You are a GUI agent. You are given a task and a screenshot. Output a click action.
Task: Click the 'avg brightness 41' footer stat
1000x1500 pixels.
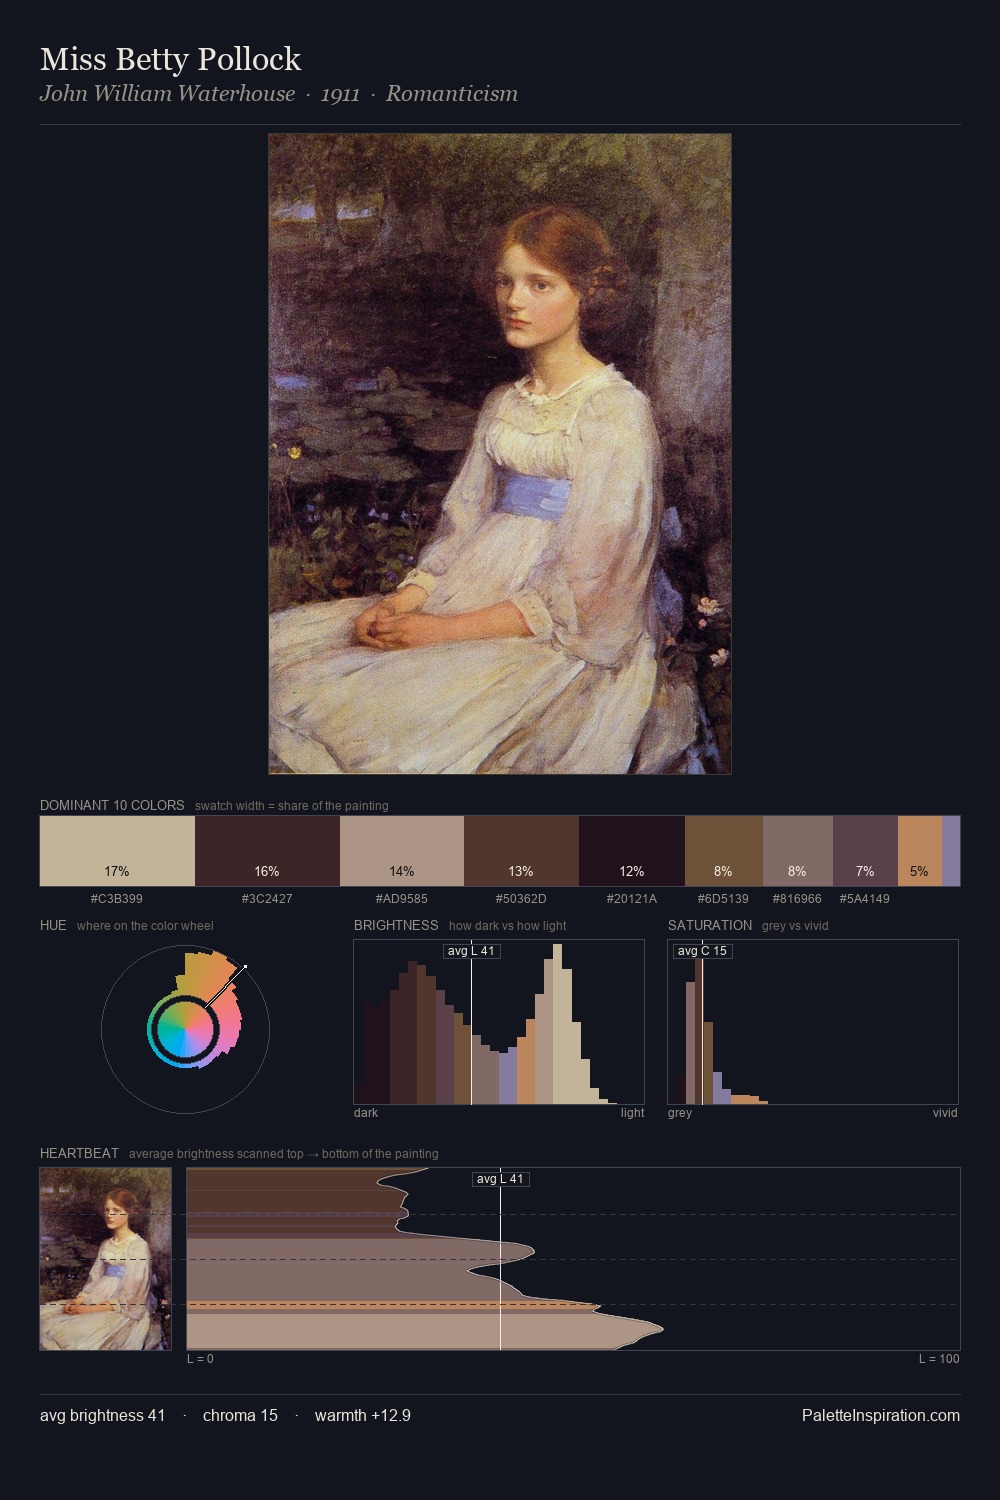click(103, 1415)
